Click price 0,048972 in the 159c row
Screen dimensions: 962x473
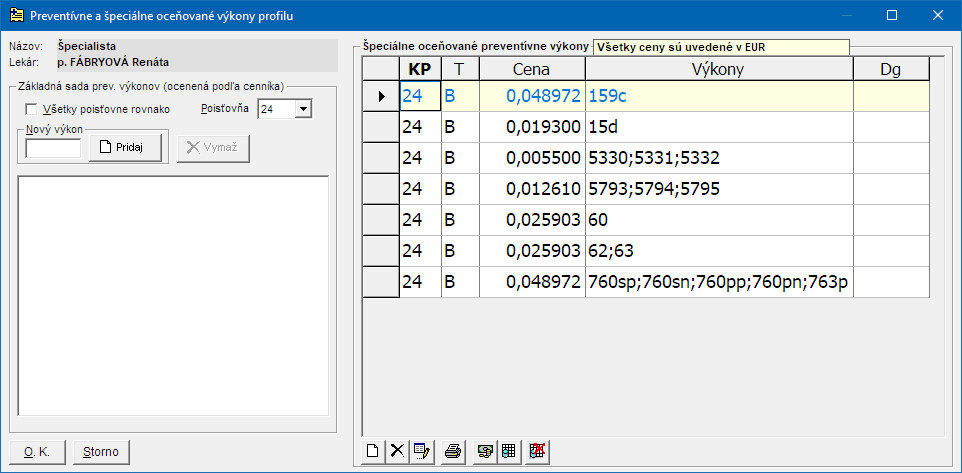[532, 96]
